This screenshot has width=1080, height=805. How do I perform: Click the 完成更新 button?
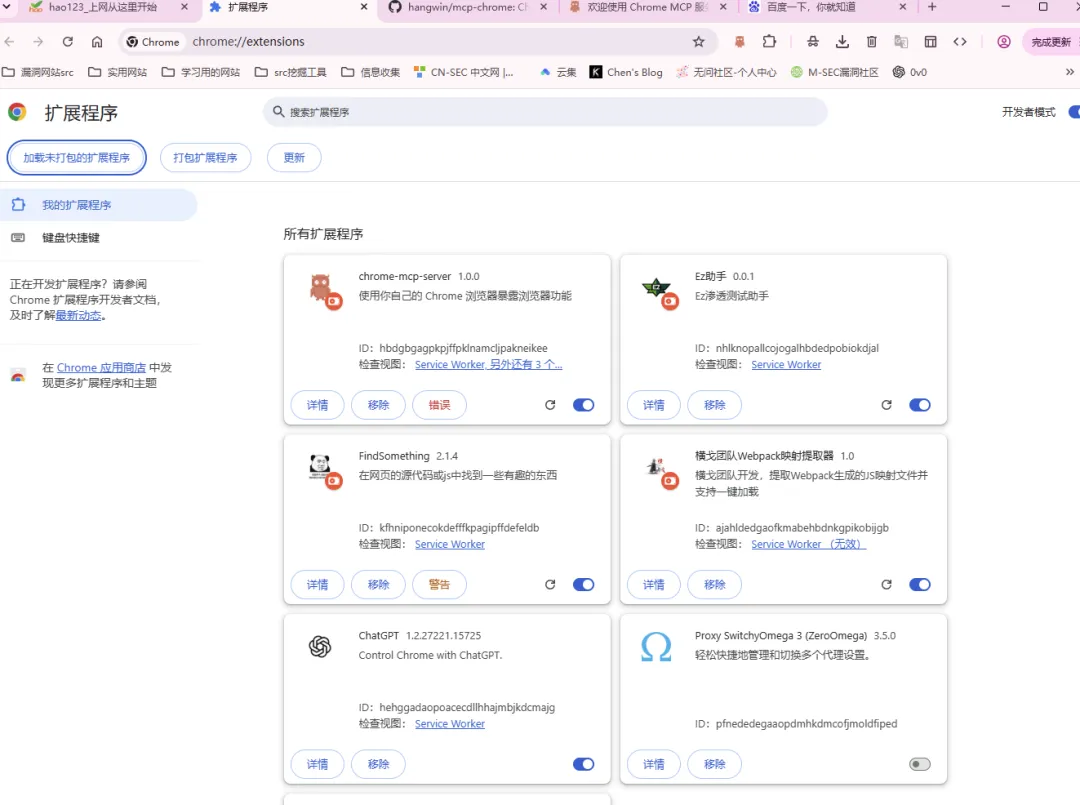point(1052,42)
